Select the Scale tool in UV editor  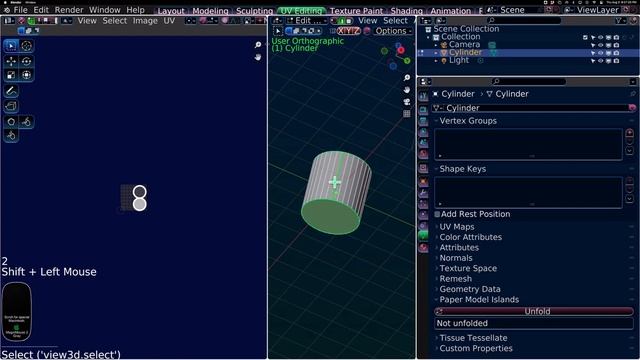click(11, 75)
